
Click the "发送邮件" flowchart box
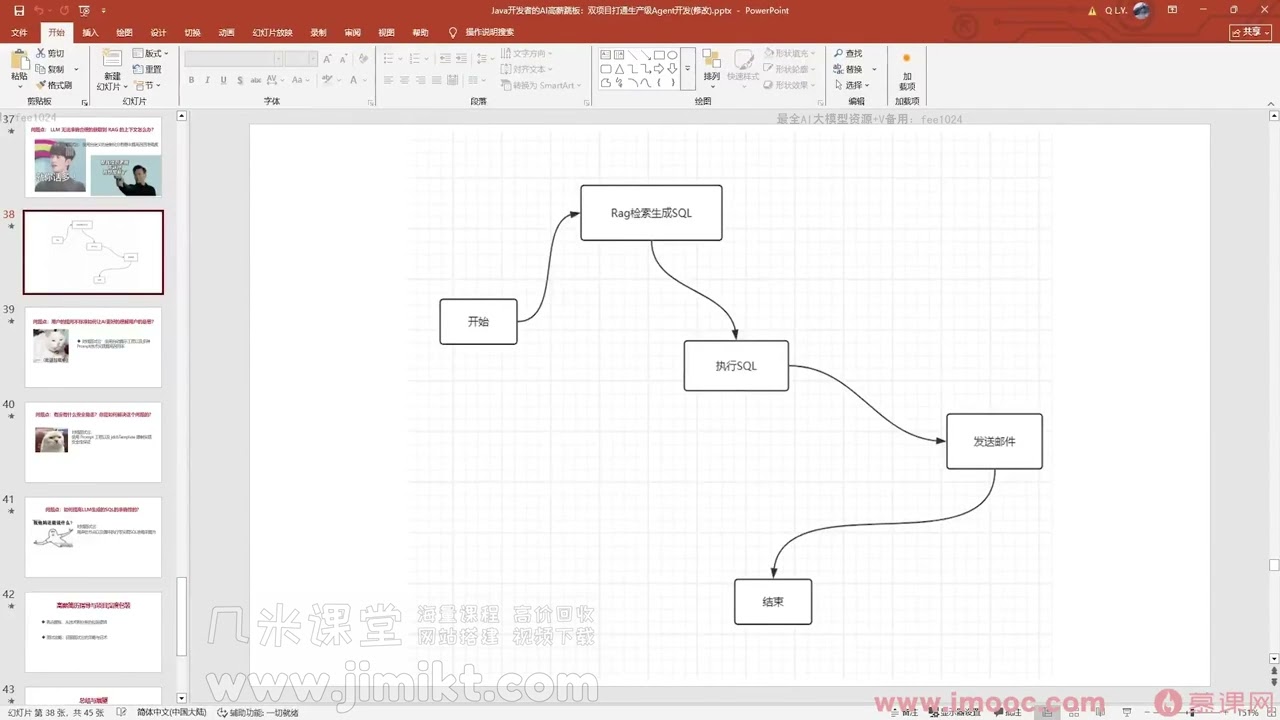[994, 441]
